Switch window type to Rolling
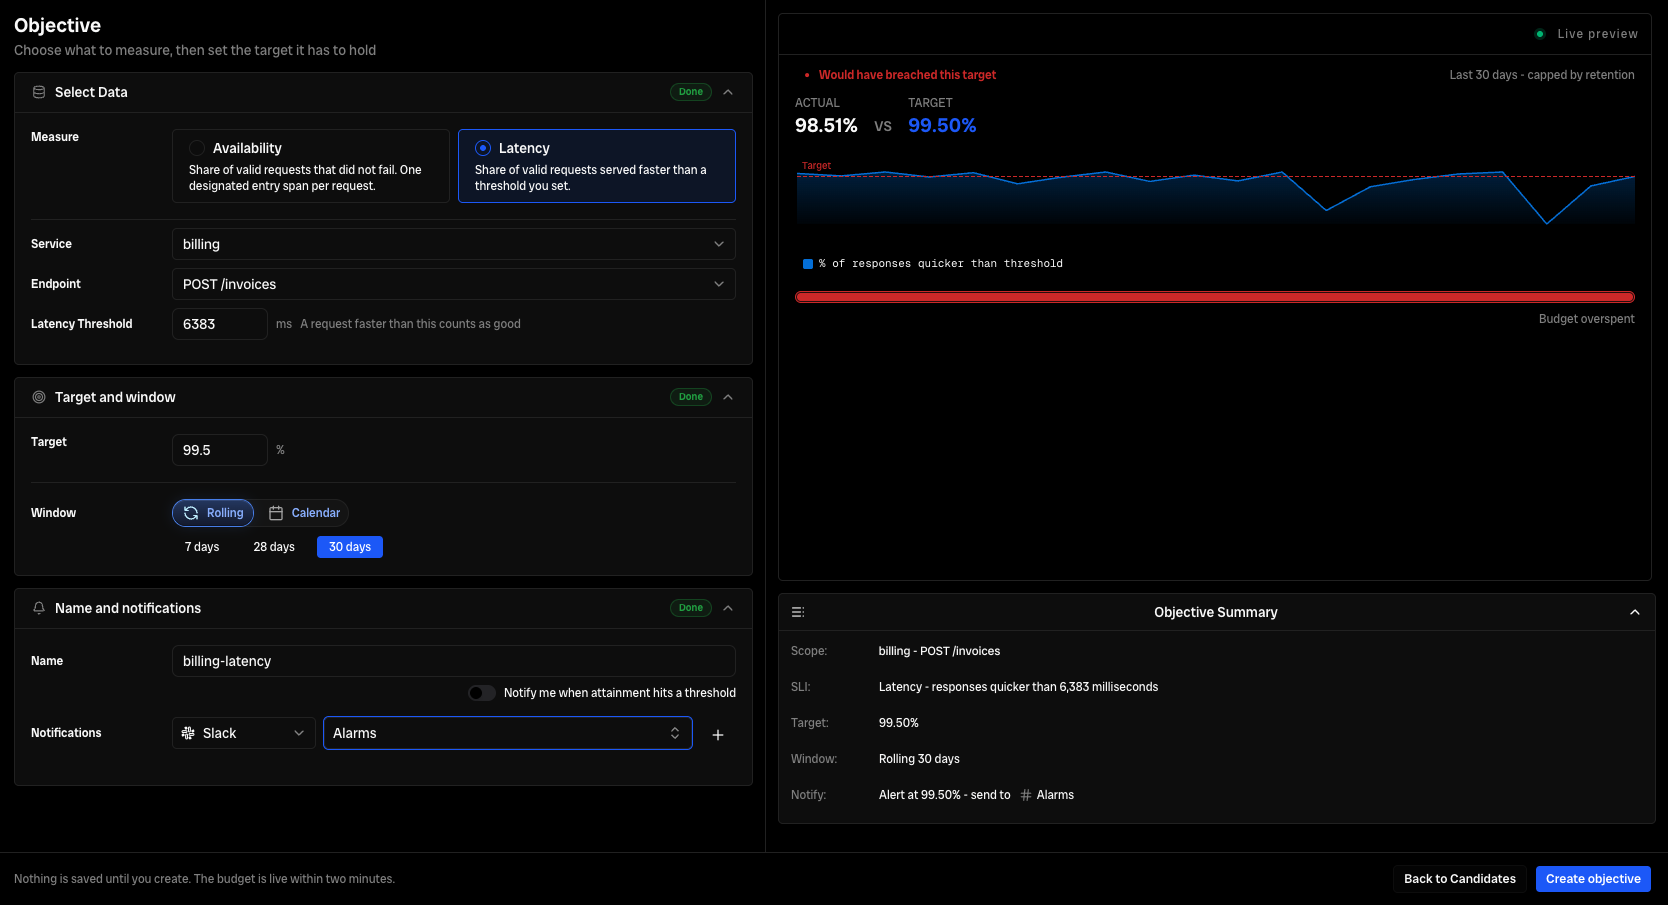Screen dimensions: 1668x905 pos(213,513)
